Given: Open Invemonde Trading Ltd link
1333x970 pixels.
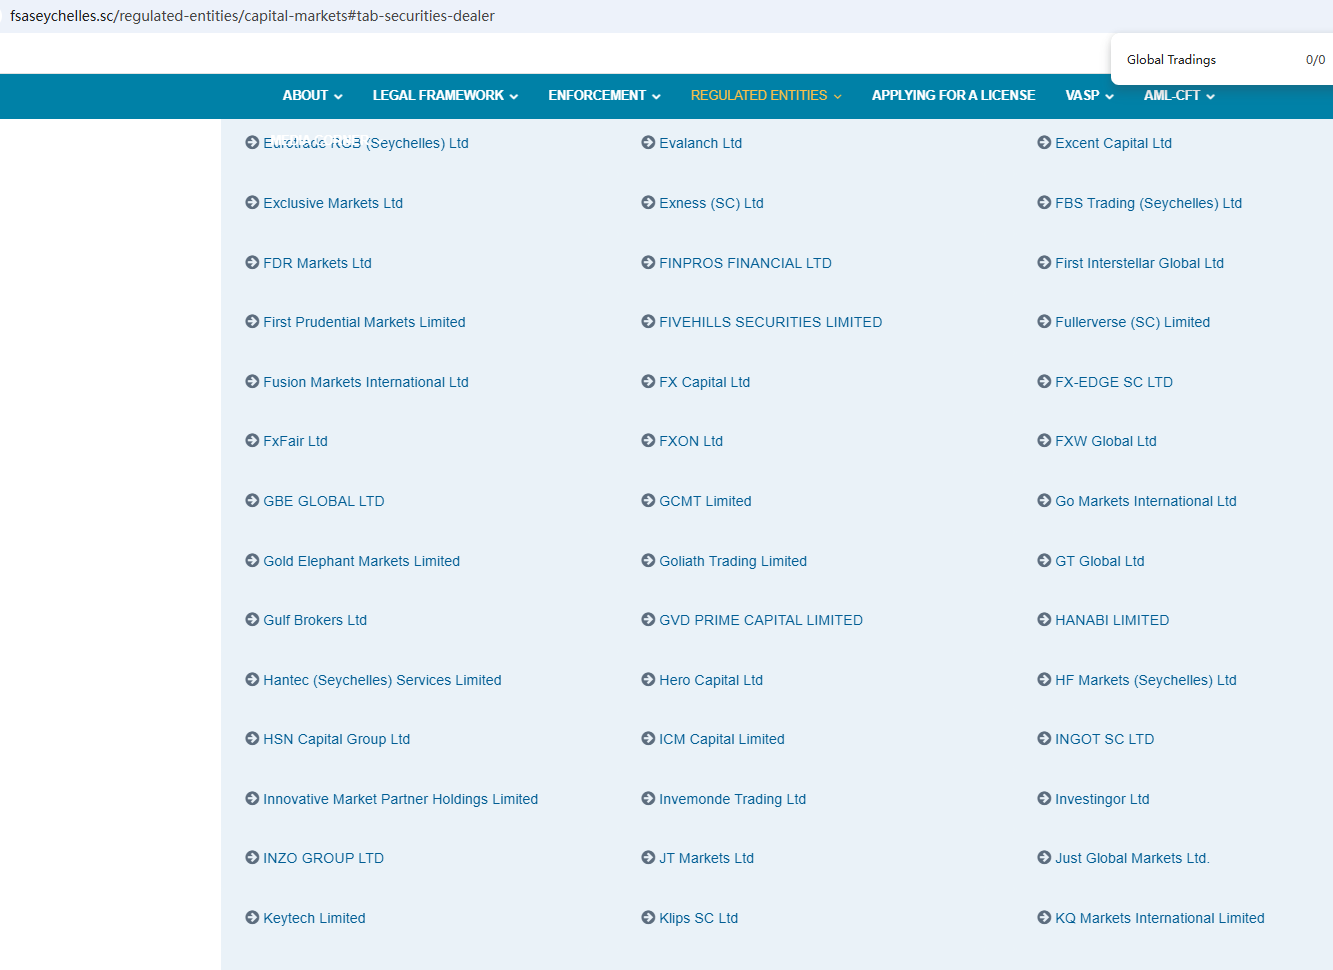Looking at the screenshot, I should [733, 799].
